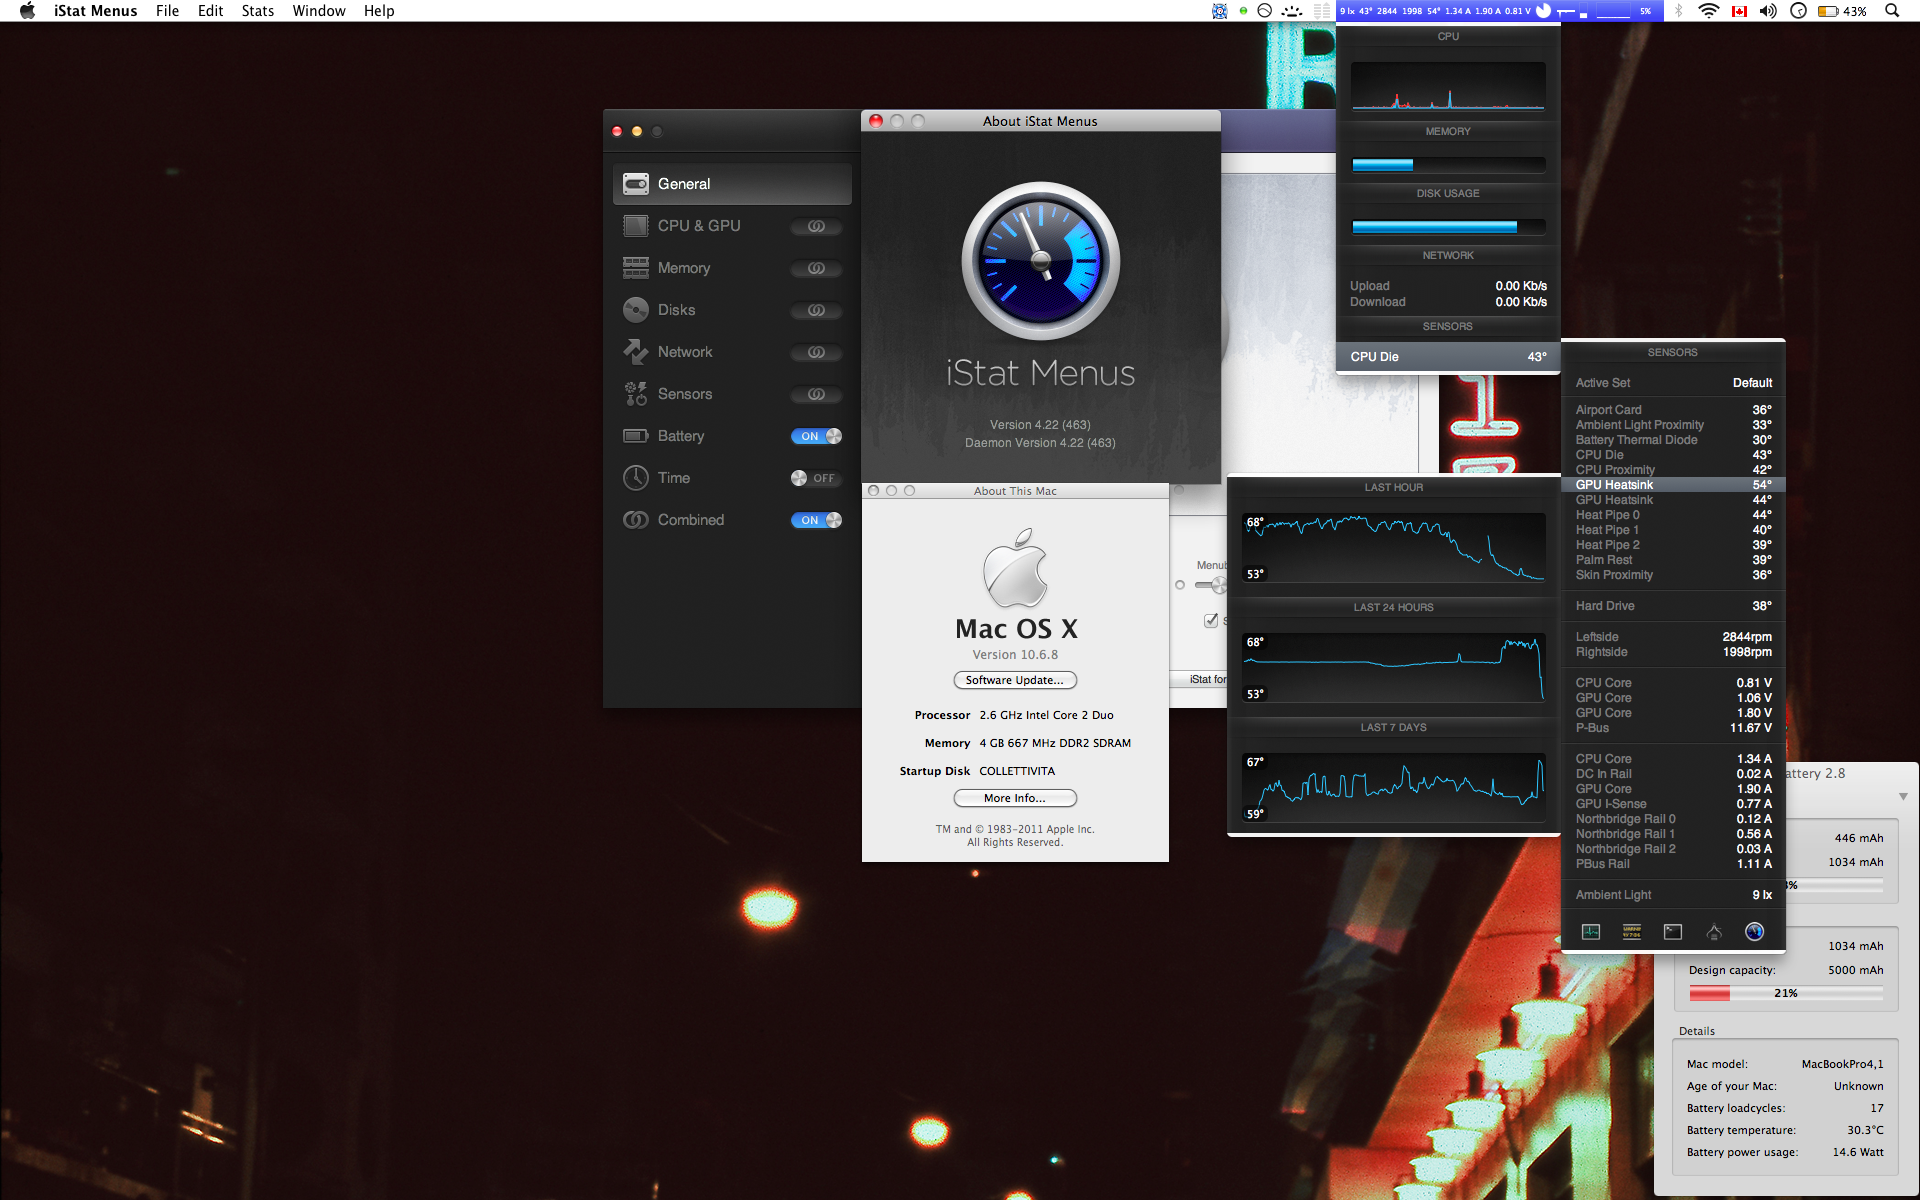Click Hard Drive 38° sensor row
This screenshot has height=1200, width=1920.
coord(1673,606)
